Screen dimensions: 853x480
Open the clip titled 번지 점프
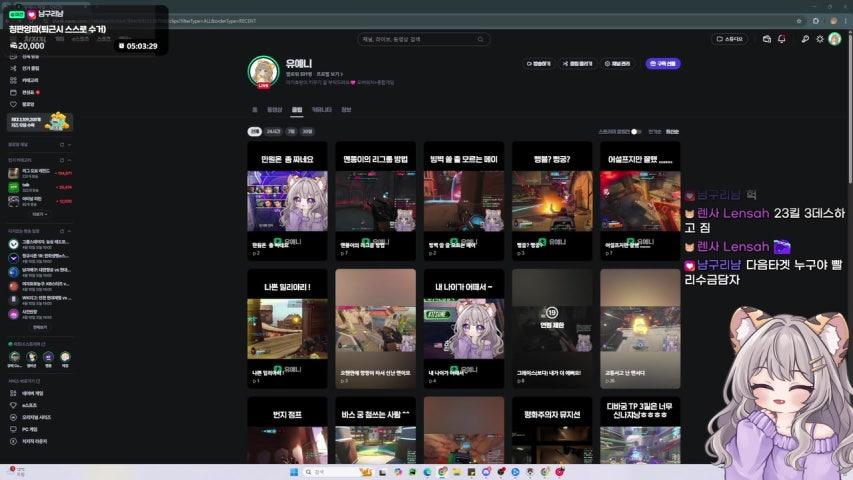click(x=287, y=430)
